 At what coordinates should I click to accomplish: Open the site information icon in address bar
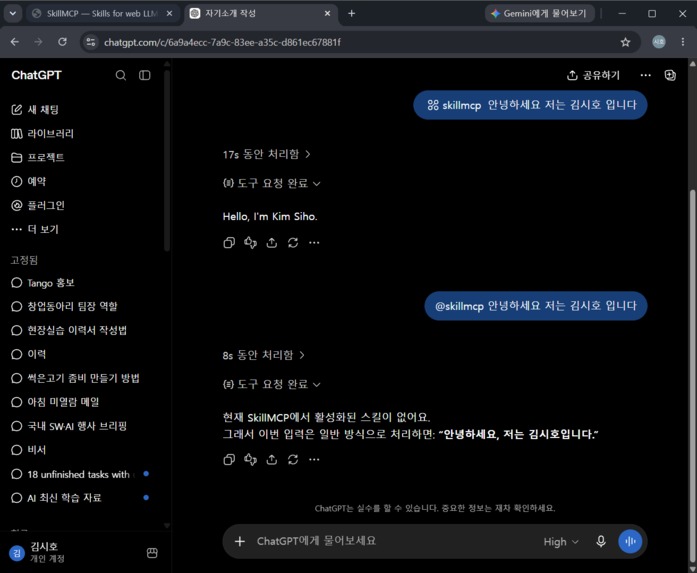coord(91,42)
